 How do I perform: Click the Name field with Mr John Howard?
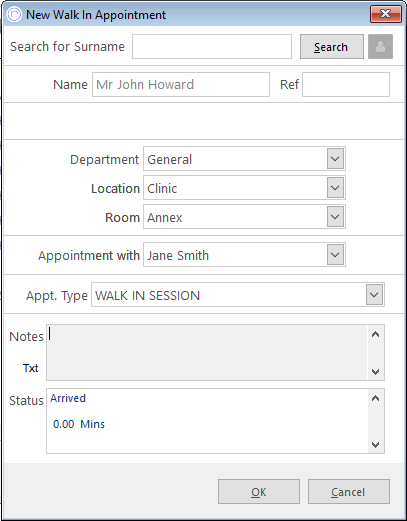coord(181,85)
